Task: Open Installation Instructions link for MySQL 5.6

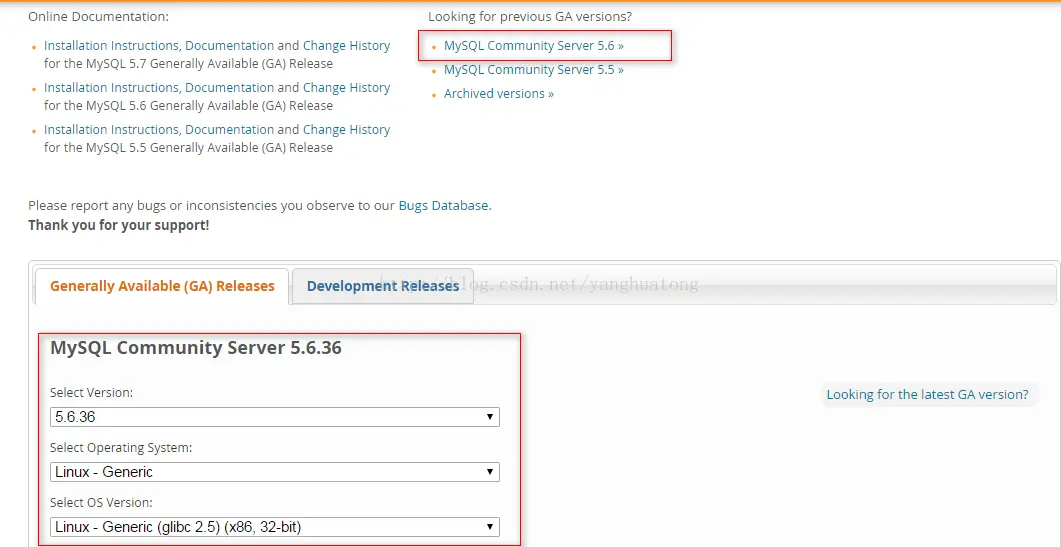Action: 112,87
